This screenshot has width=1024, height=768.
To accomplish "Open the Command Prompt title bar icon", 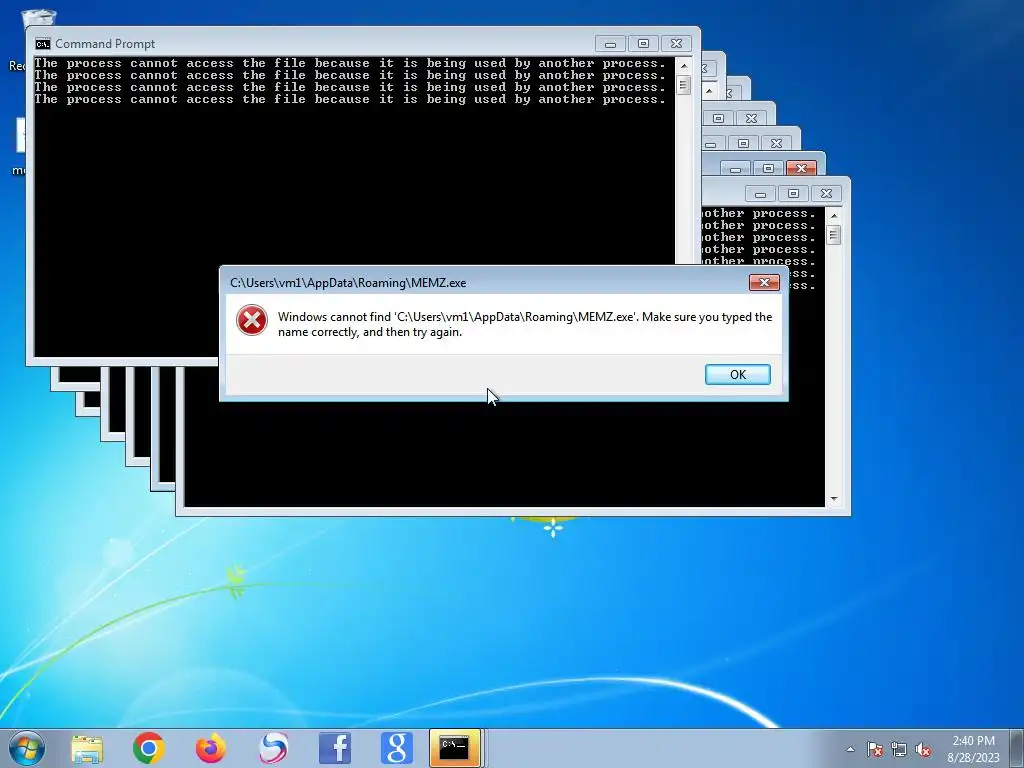I will click(x=43, y=44).
